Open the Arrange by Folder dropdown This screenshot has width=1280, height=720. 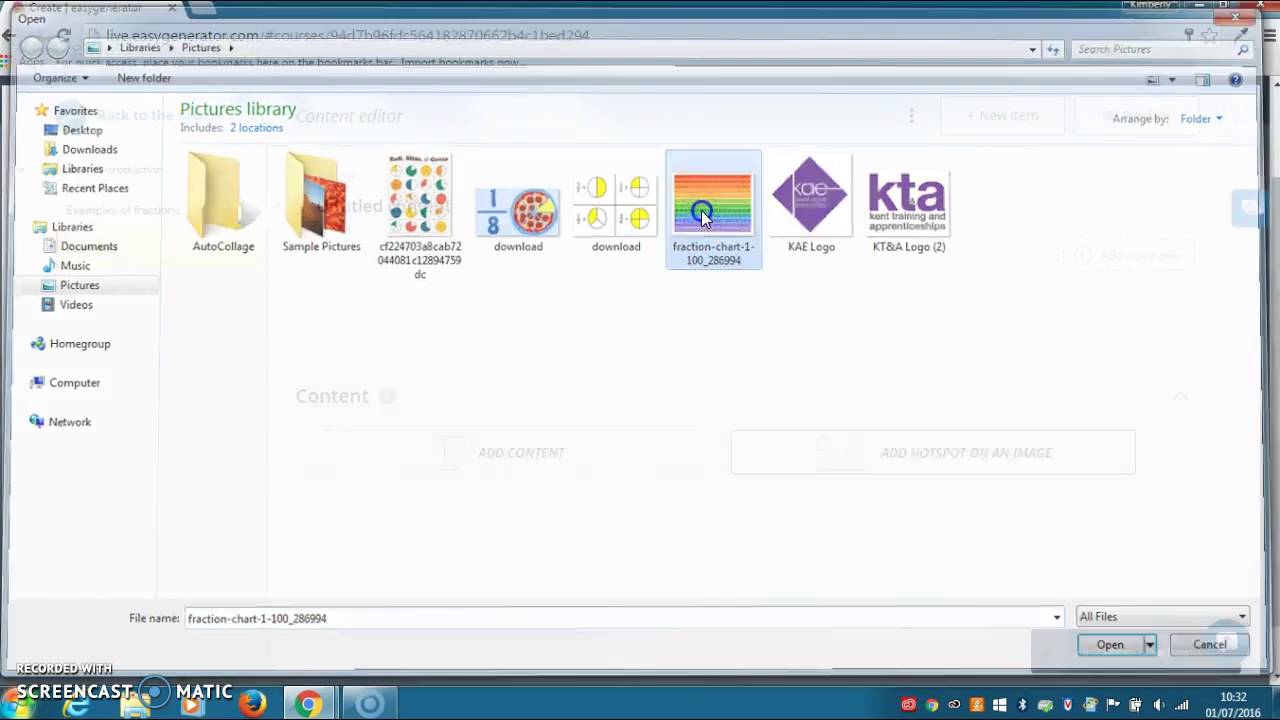coord(1201,119)
